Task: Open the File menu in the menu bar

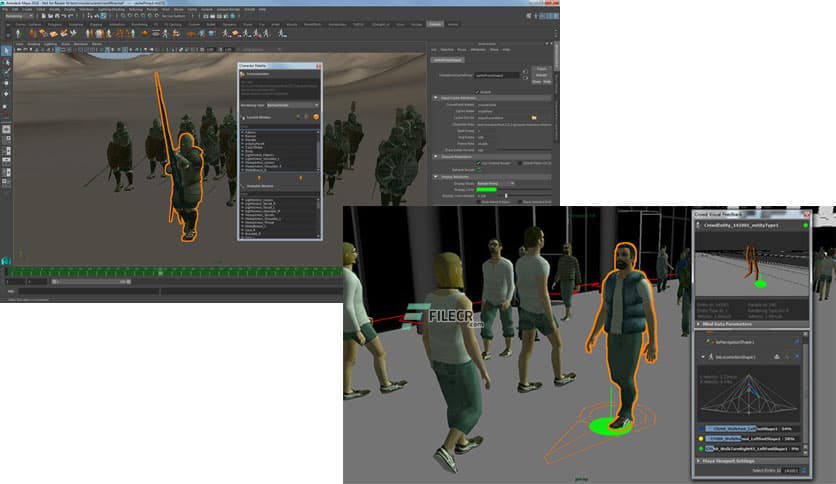Action: coord(6,10)
